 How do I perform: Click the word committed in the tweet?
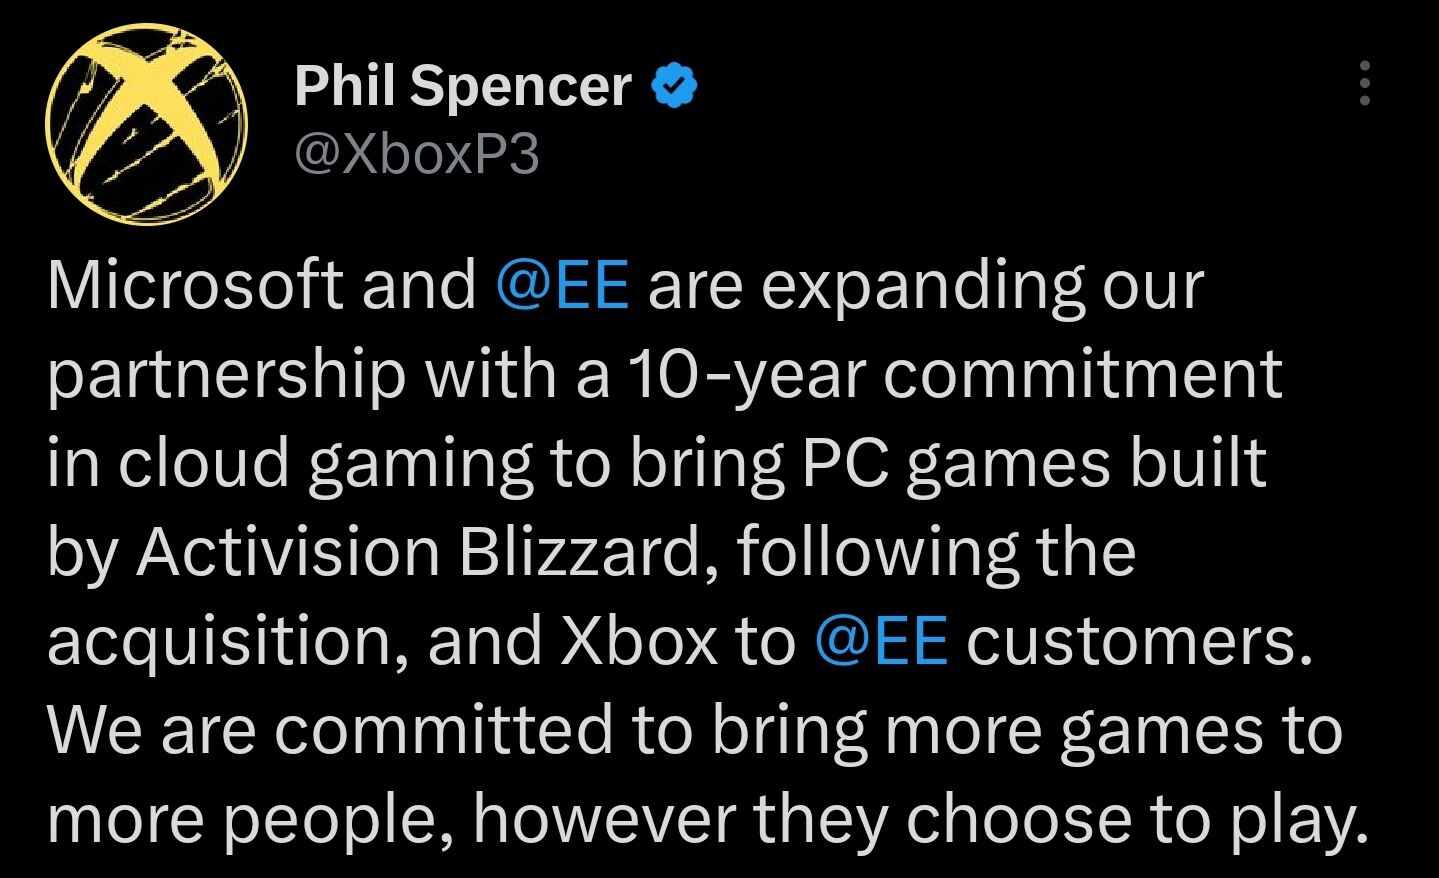(x=443, y=730)
